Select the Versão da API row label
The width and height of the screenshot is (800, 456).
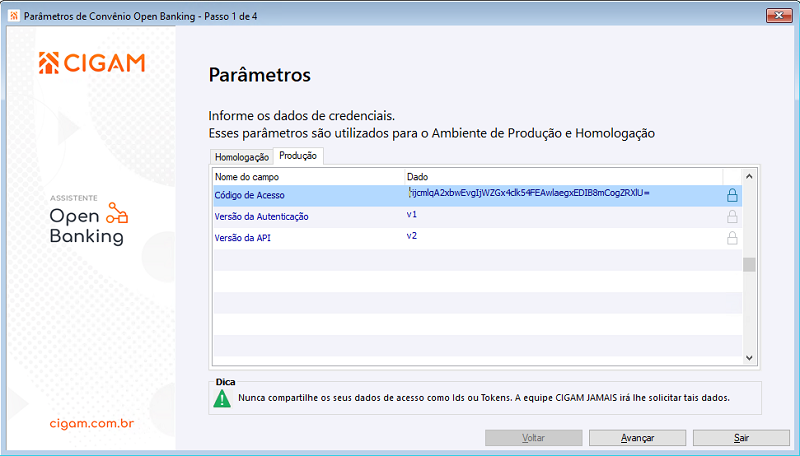242,238
